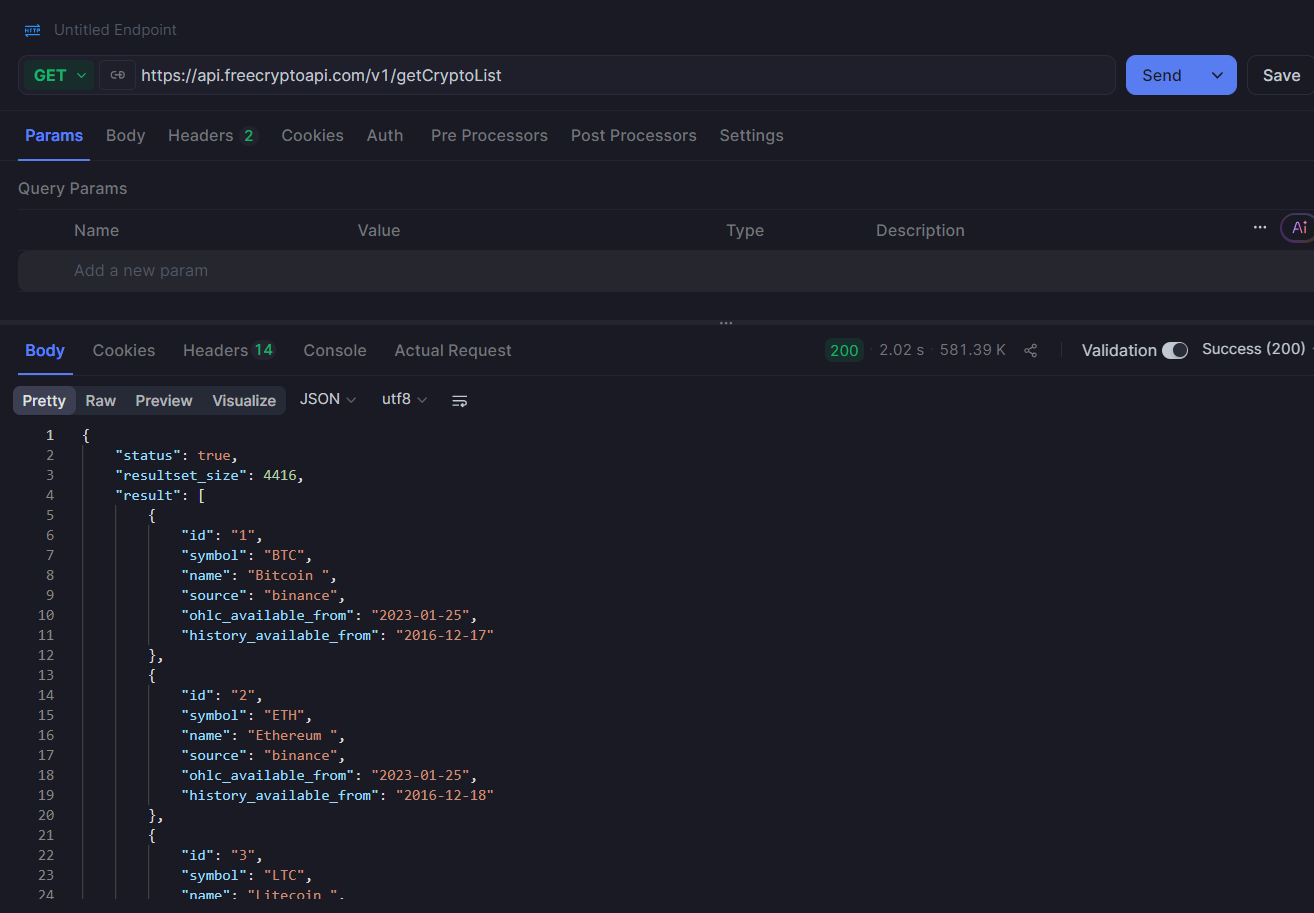
Task: Click the panel divider dots between request and response
Action: click(725, 321)
